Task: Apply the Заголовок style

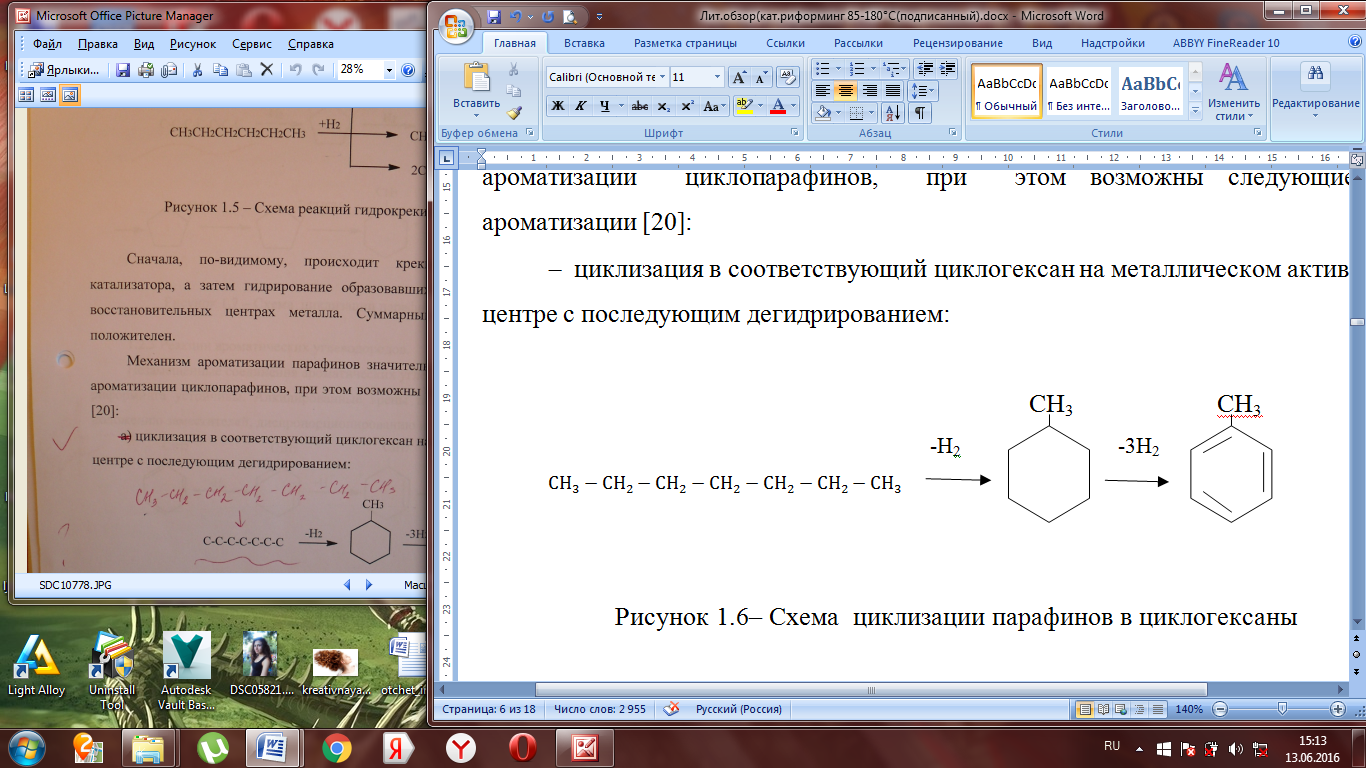Action: 1149,91
